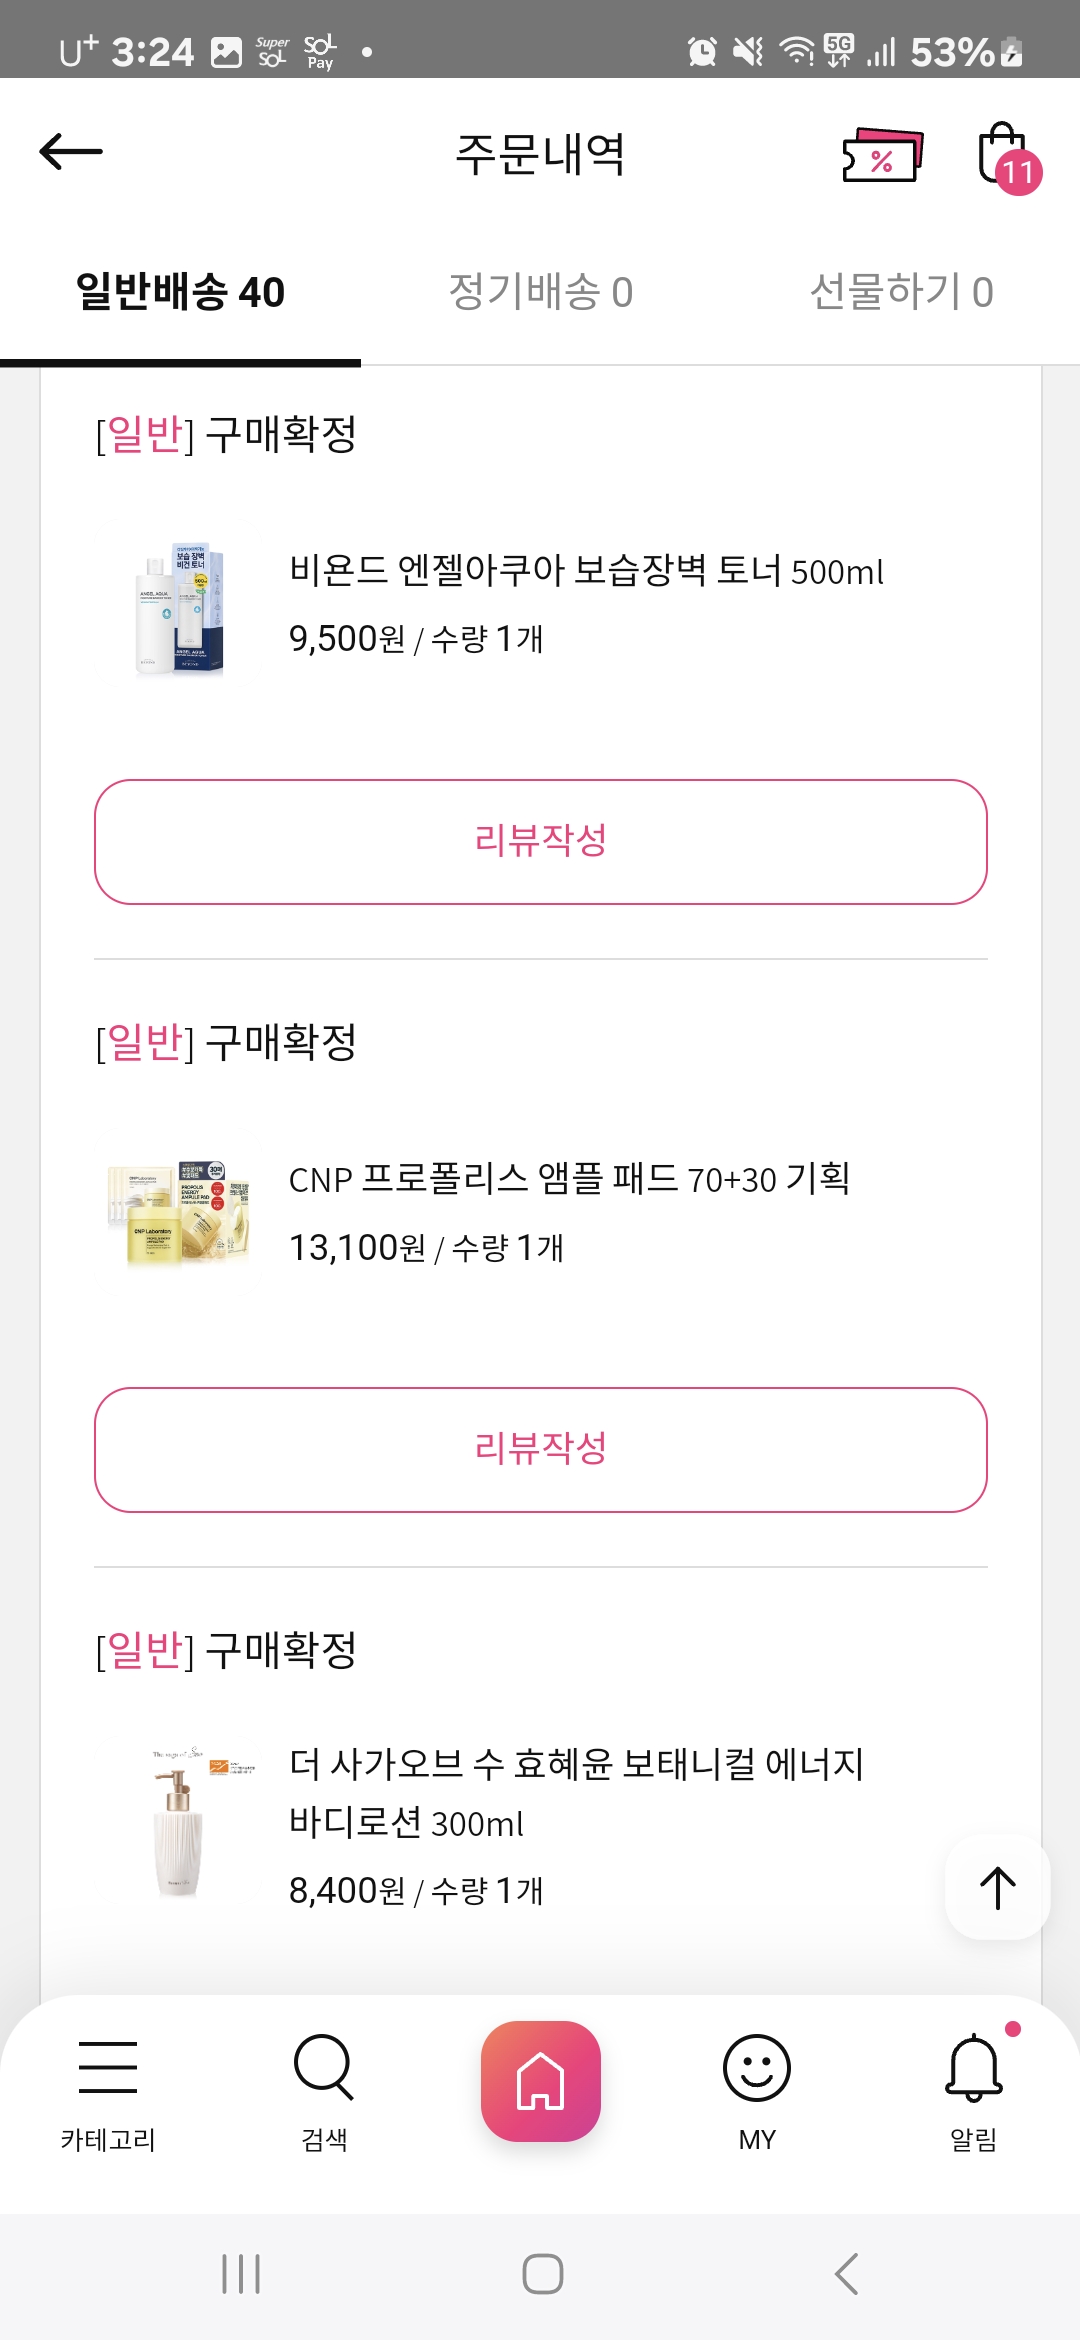Go to home via pink house icon
Image resolution: width=1080 pixels, height=2340 pixels.
[x=540, y=2081]
